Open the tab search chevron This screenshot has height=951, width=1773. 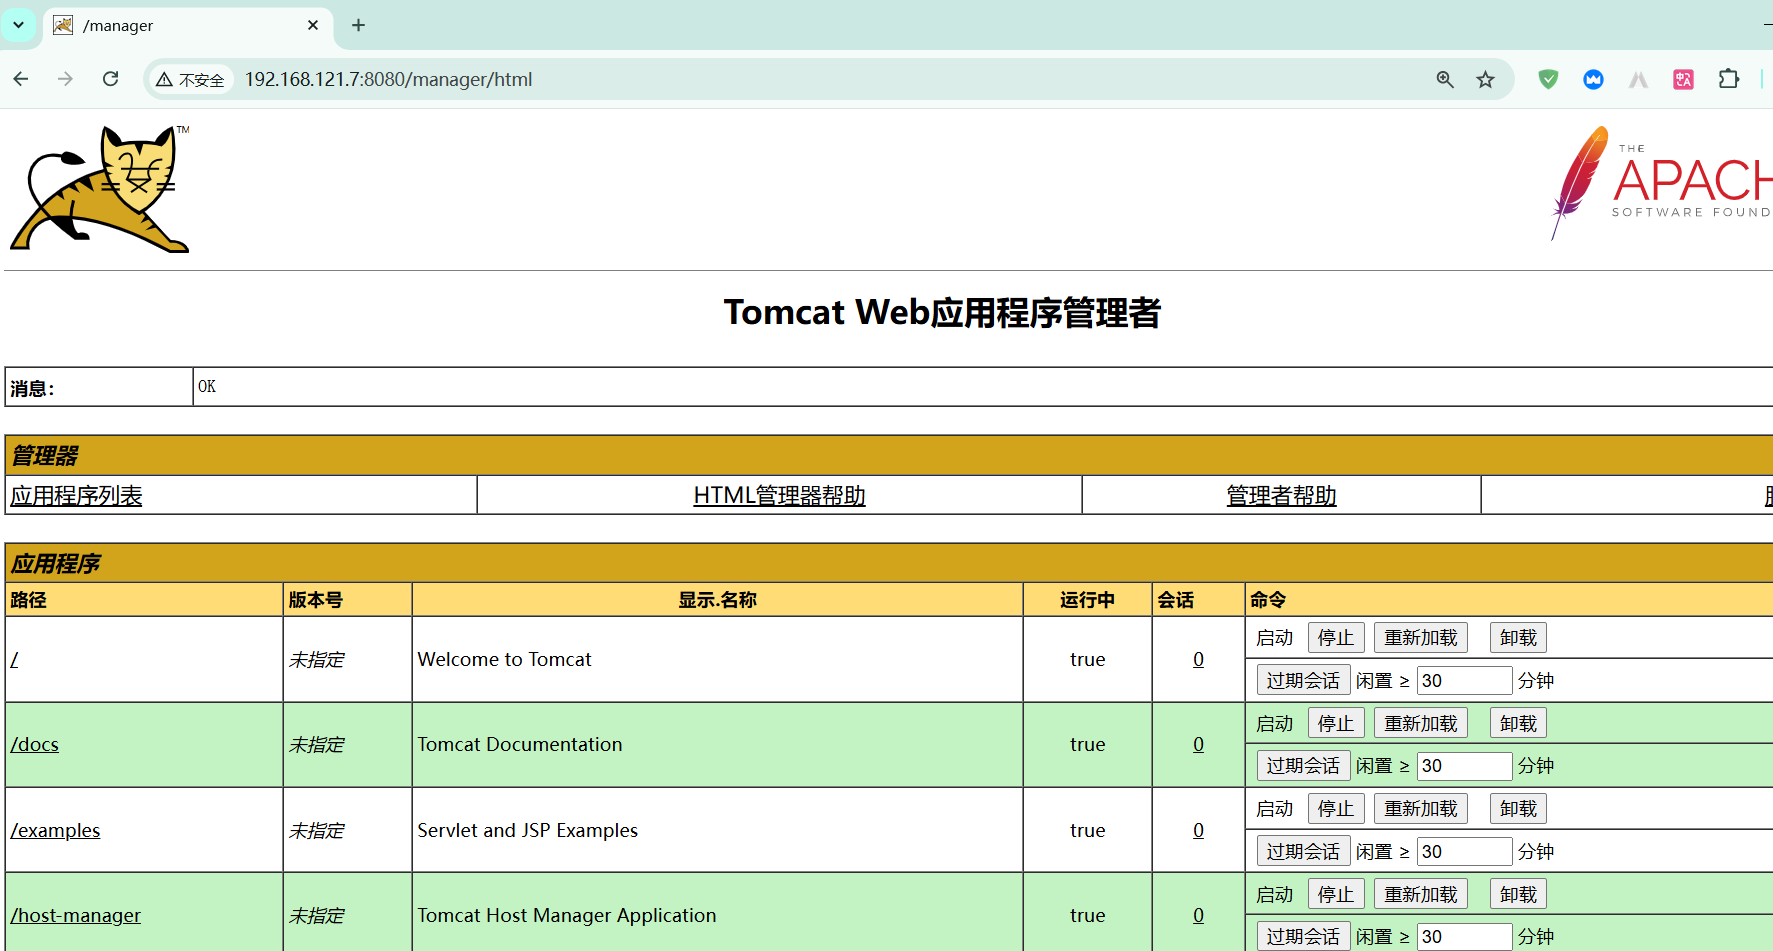(18, 25)
